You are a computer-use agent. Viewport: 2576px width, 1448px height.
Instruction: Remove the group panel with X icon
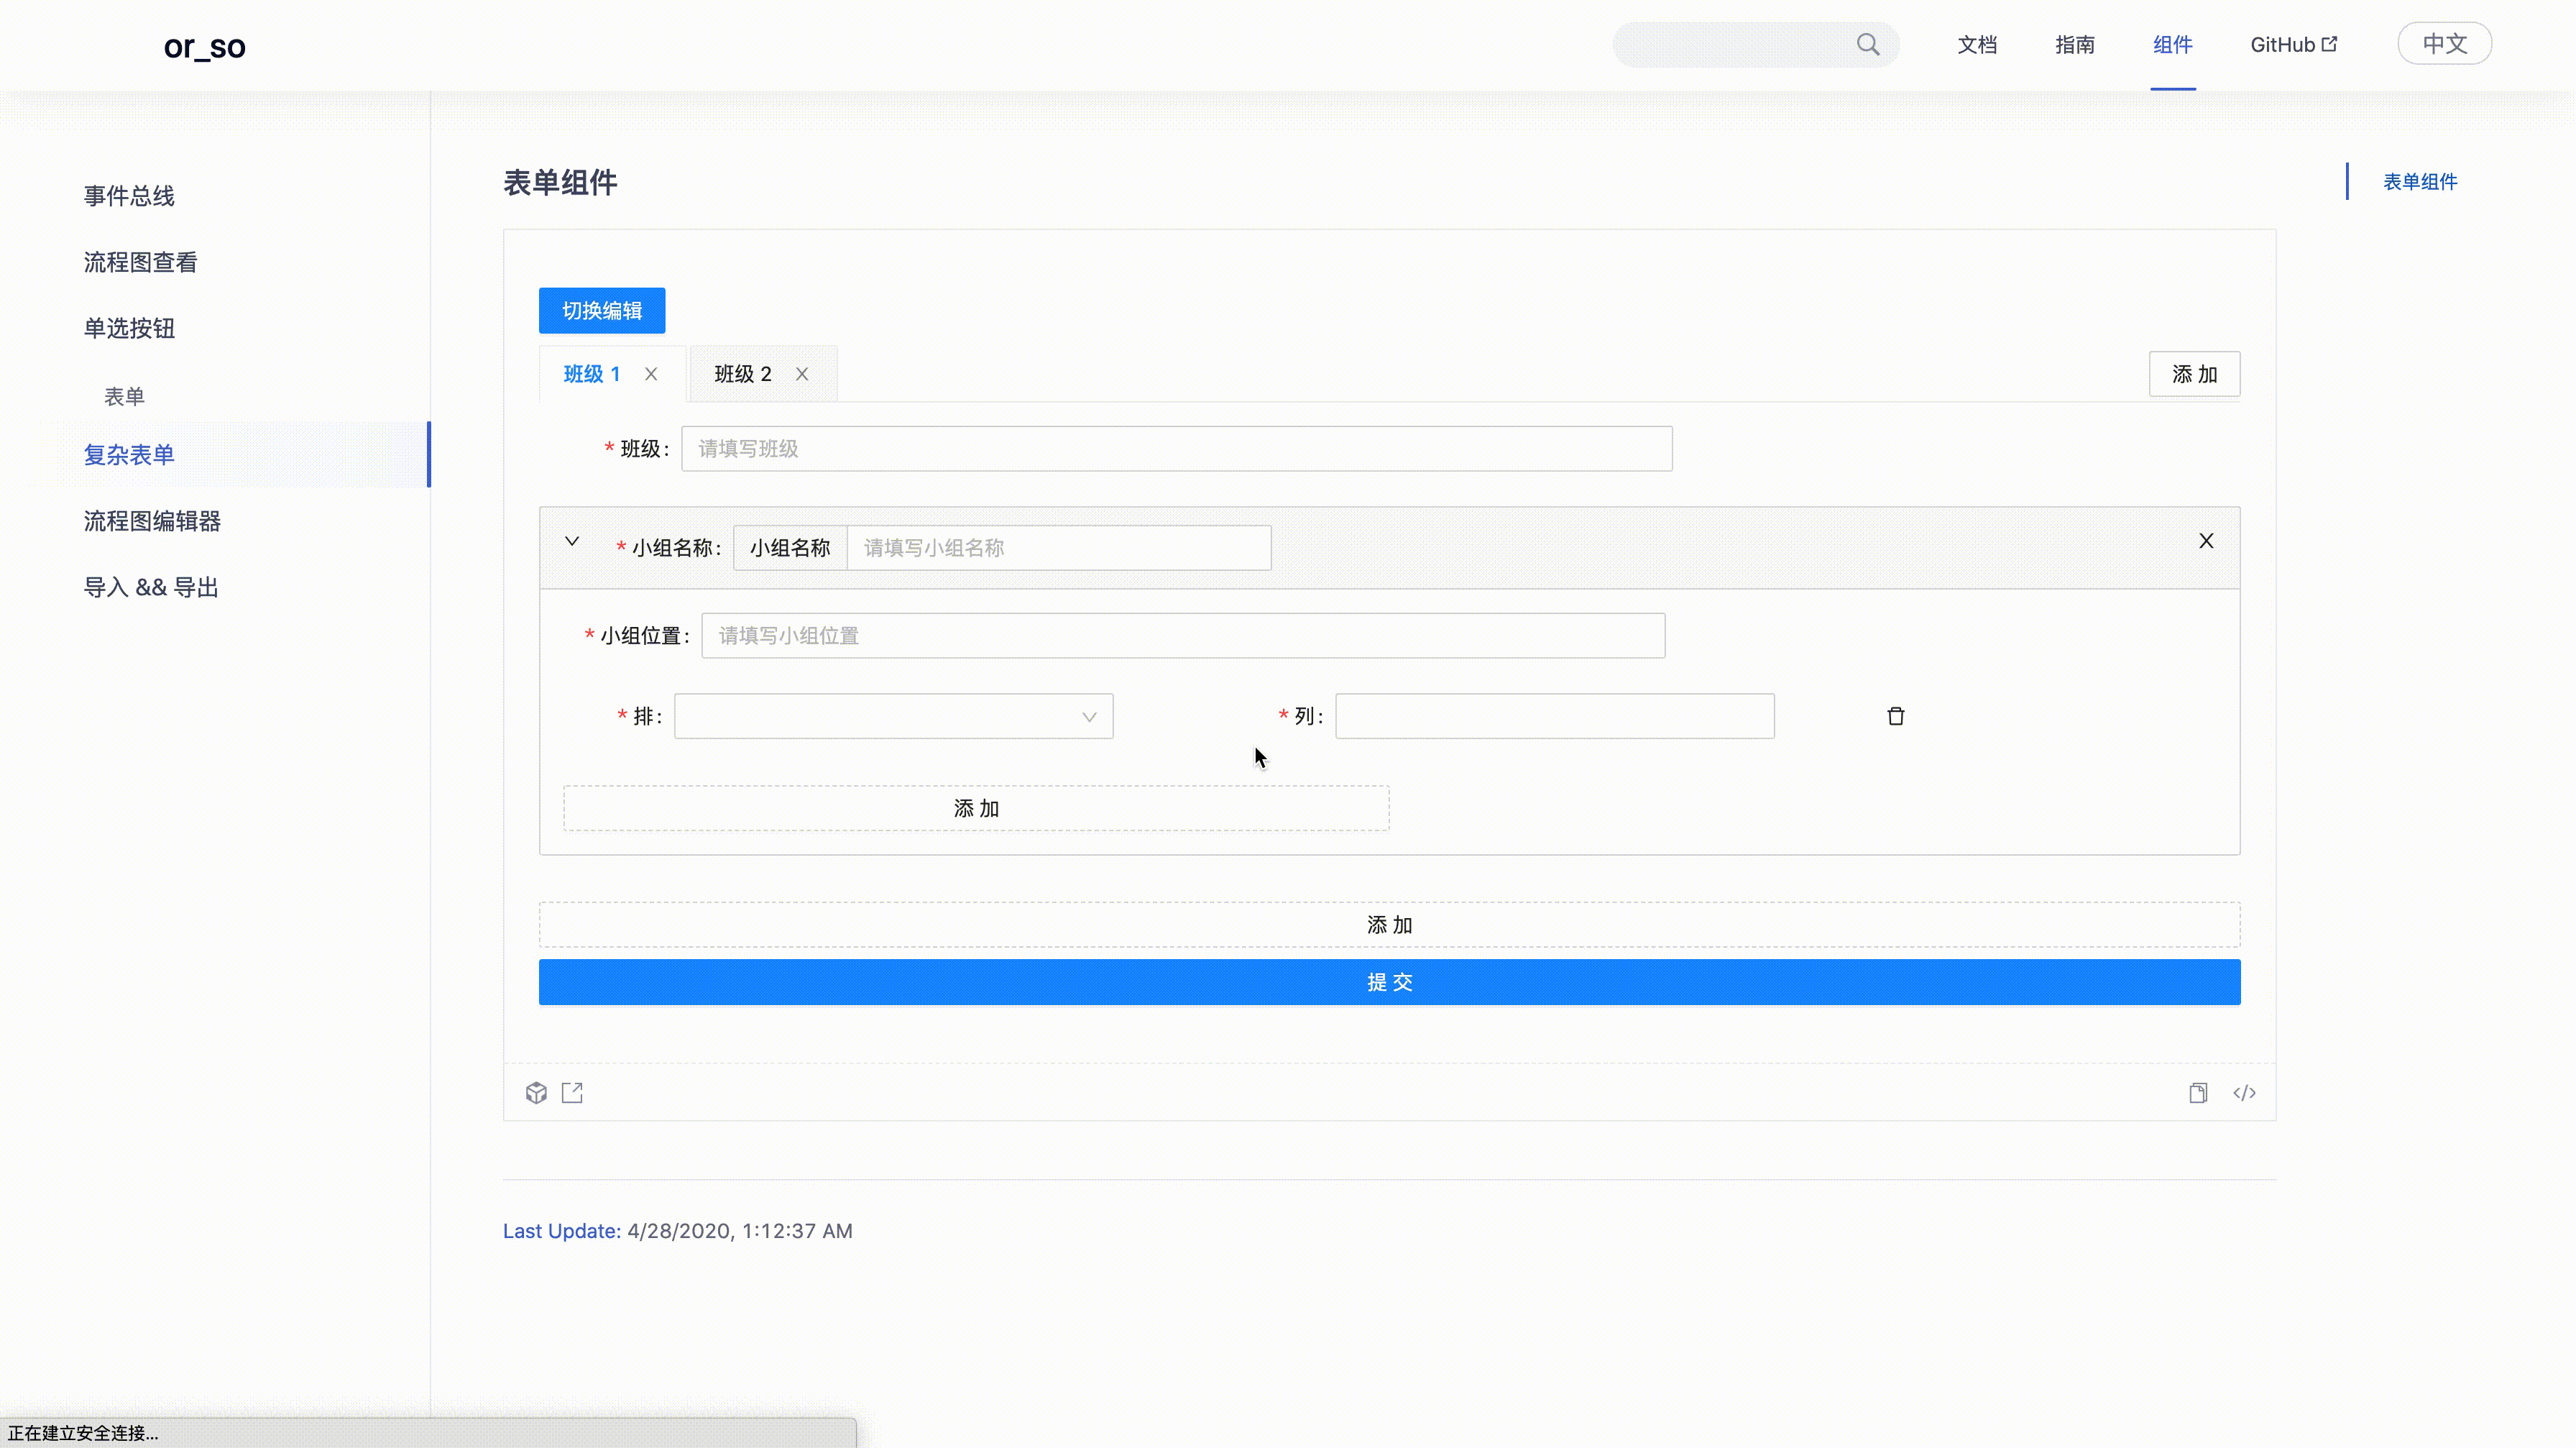click(2205, 541)
